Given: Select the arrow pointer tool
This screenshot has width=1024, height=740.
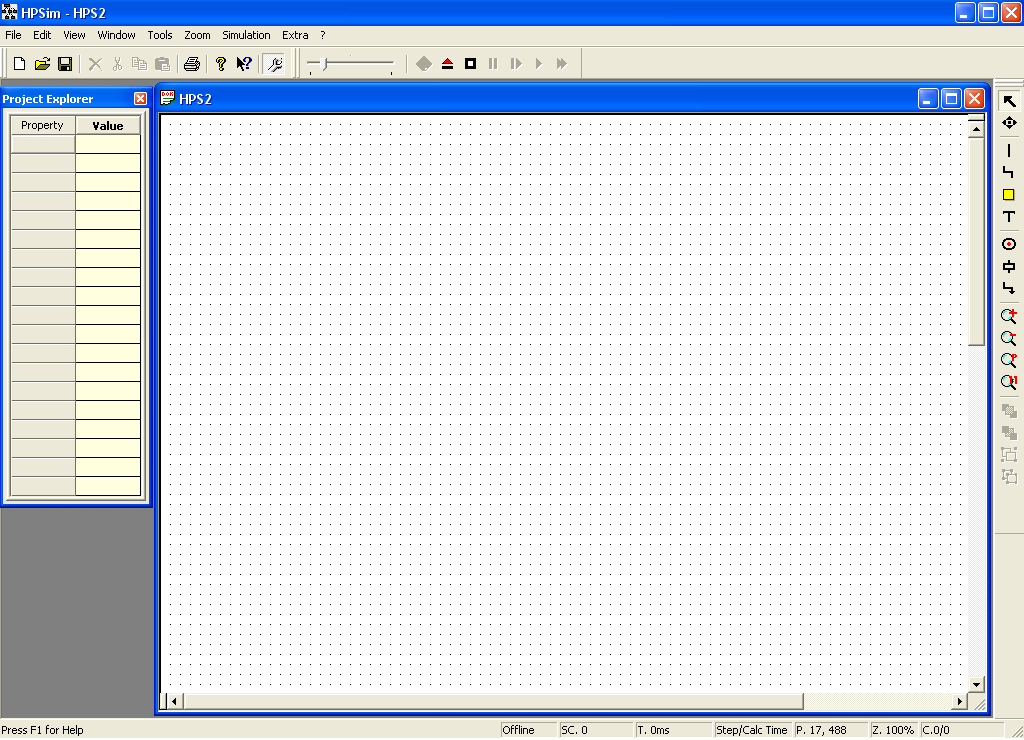Looking at the screenshot, I should tap(1009, 101).
